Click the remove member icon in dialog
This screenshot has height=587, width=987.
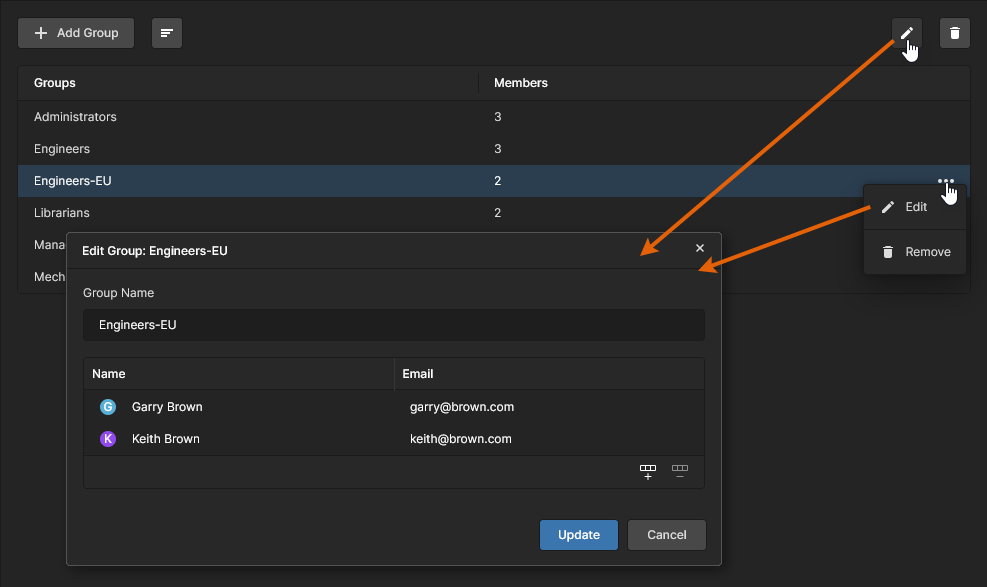[680, 471]
